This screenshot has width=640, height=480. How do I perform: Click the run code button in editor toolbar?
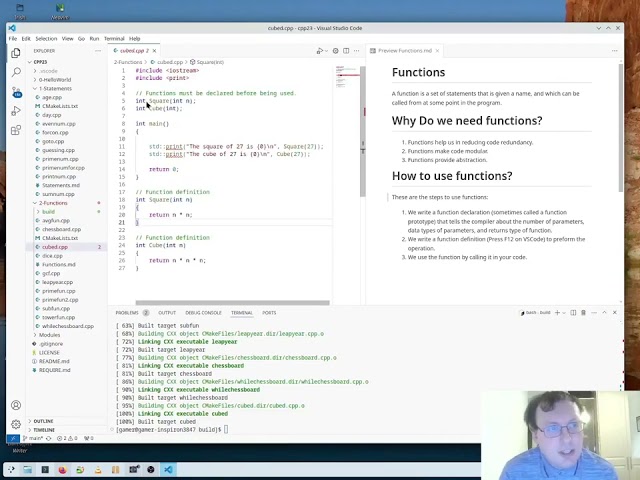point(320,51)
